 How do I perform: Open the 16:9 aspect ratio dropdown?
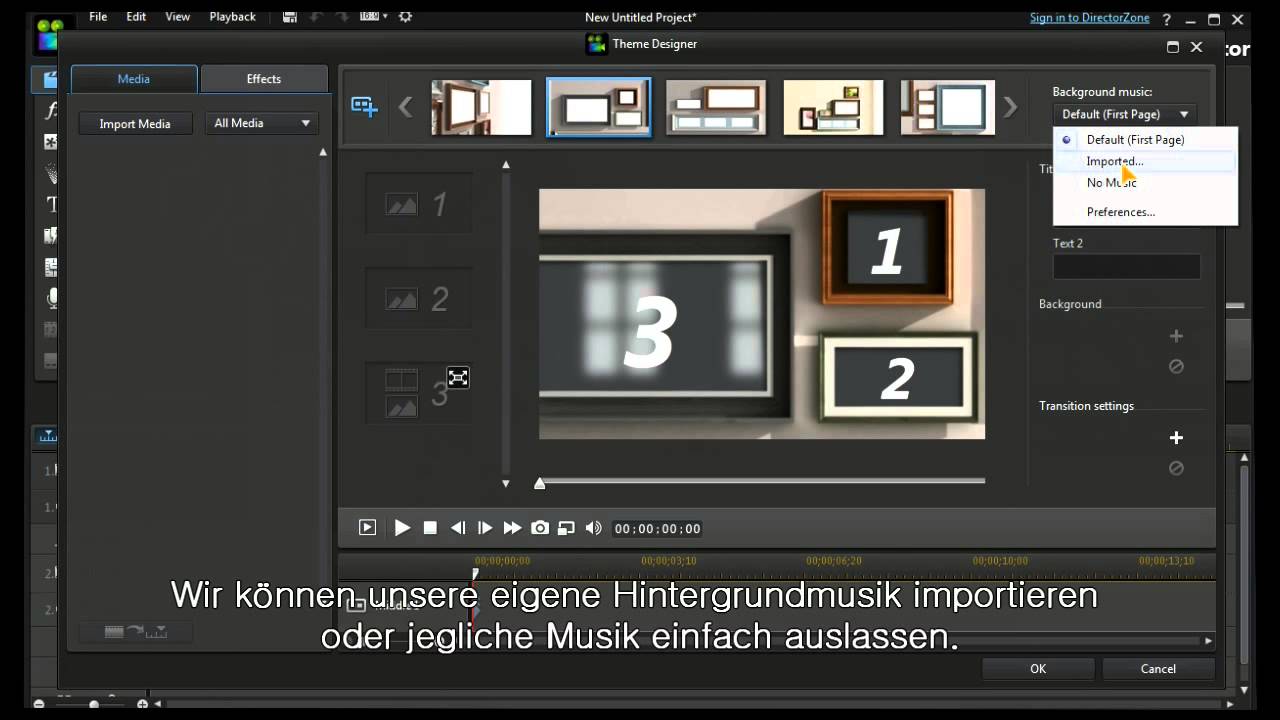pos(373,17)
